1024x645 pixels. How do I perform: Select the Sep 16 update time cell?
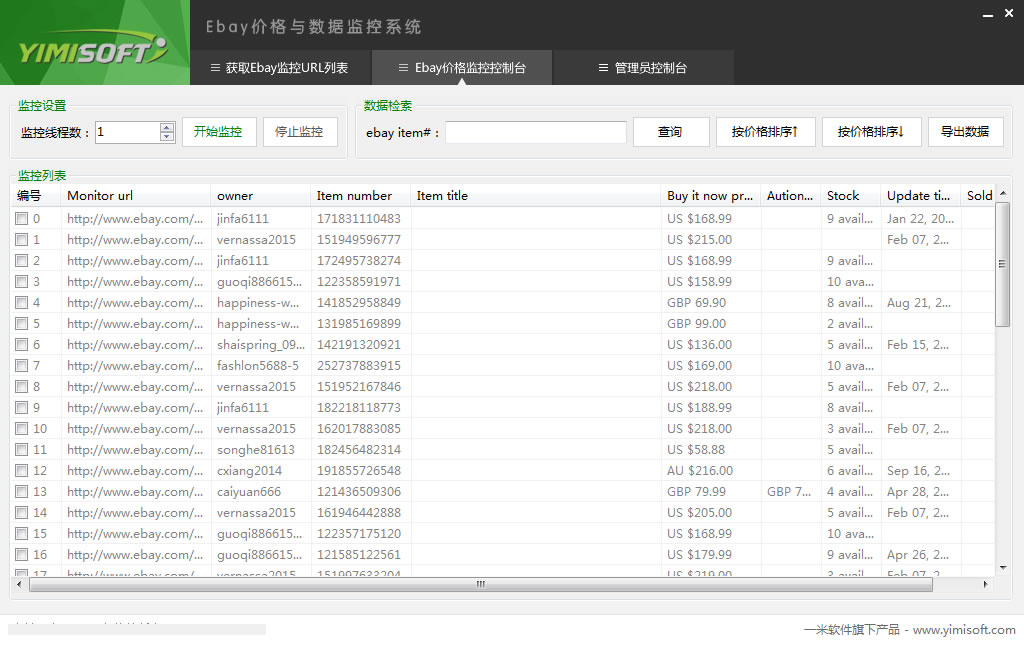pyautogui.click(x=919, y=471)
